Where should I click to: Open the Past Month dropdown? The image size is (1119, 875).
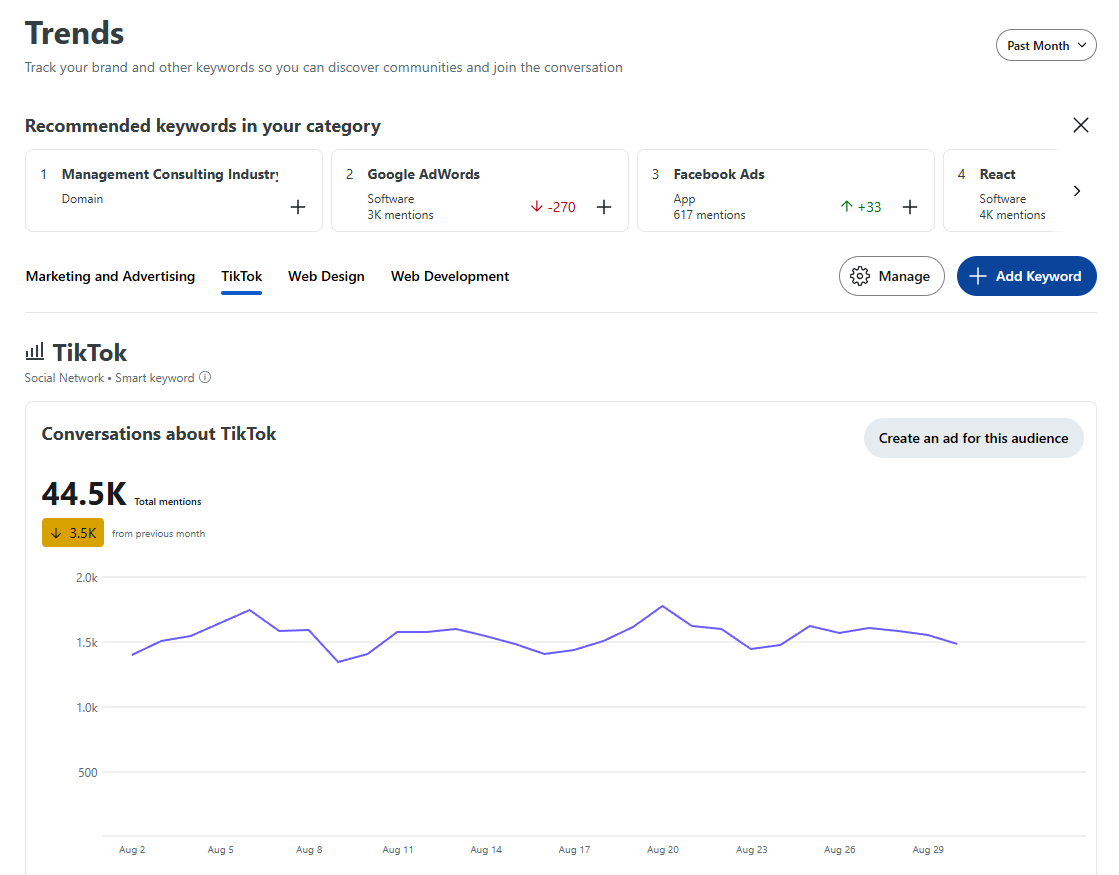1045,45
